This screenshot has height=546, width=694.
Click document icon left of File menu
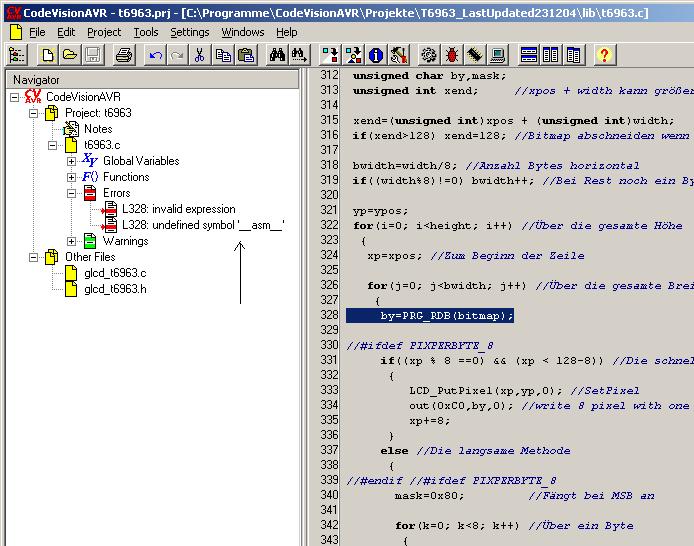(16, 32)
